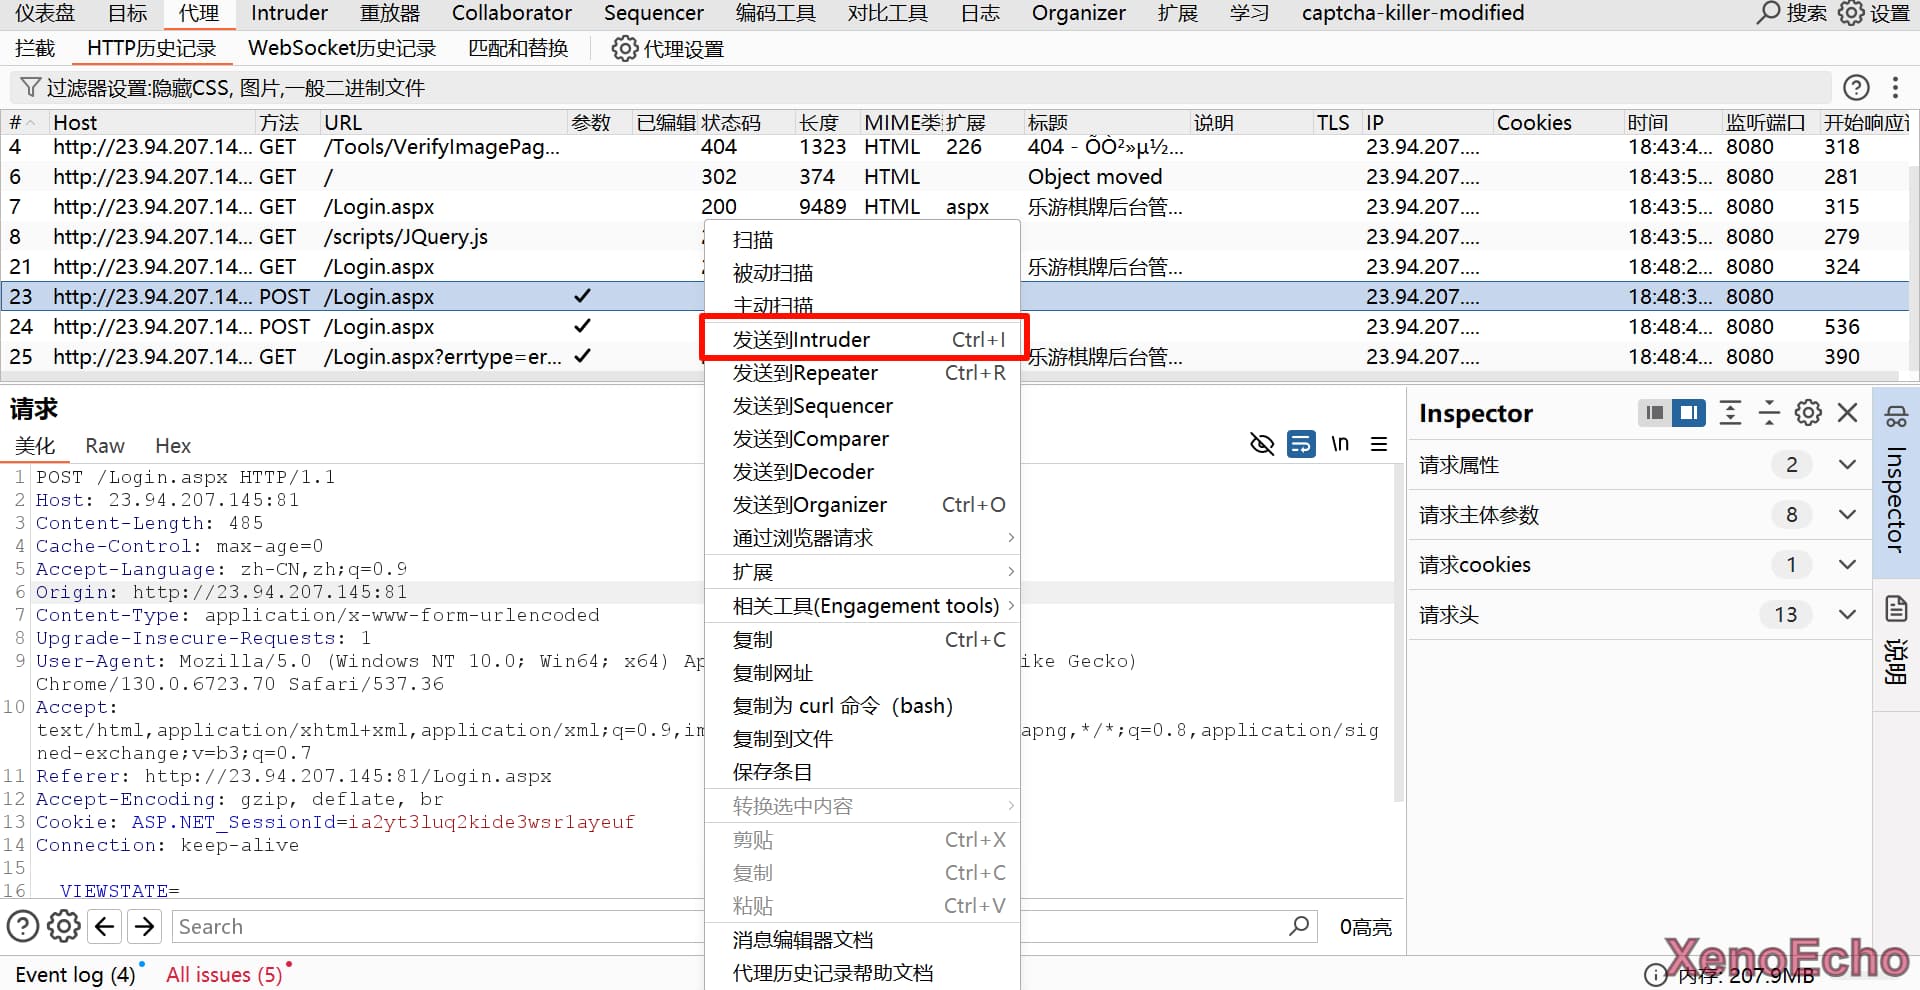Toggle the hide non-printable characters eye icon
Screen dimensions: 1920x990
click(x=1262, y=444)
